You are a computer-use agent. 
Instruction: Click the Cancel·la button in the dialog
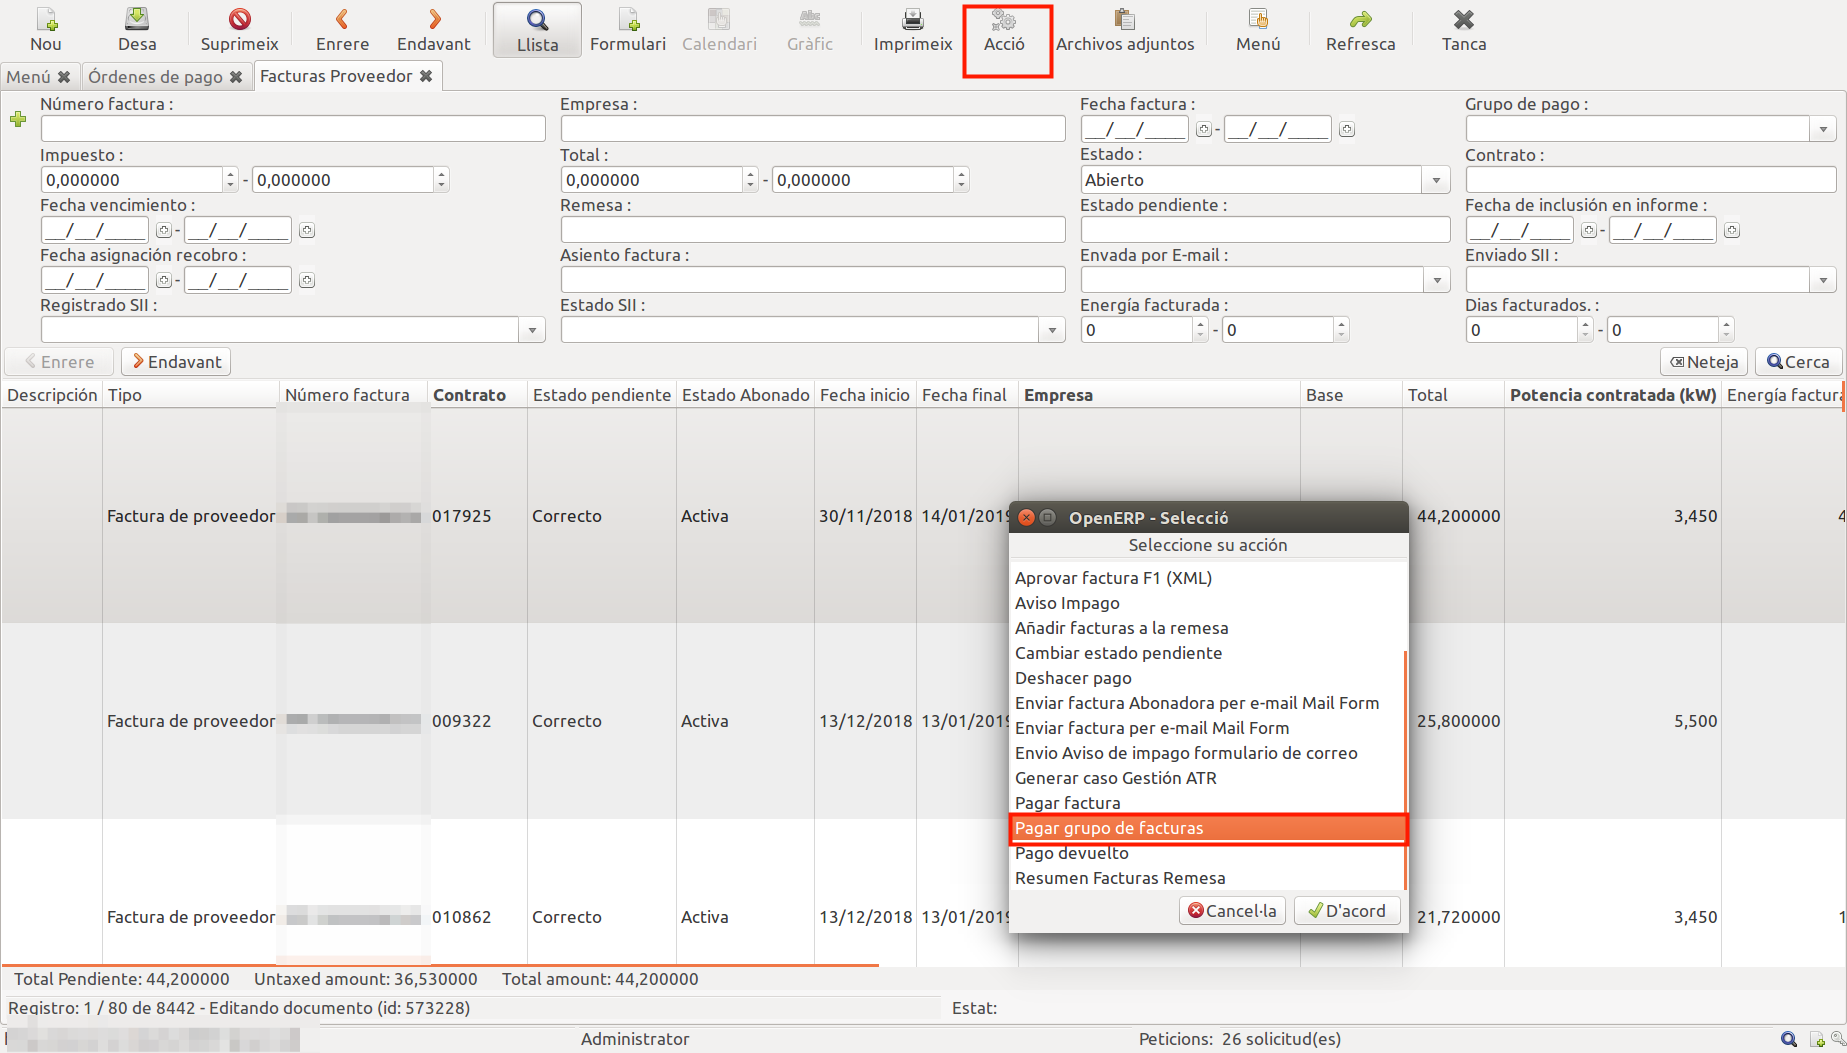(1232, 911)
